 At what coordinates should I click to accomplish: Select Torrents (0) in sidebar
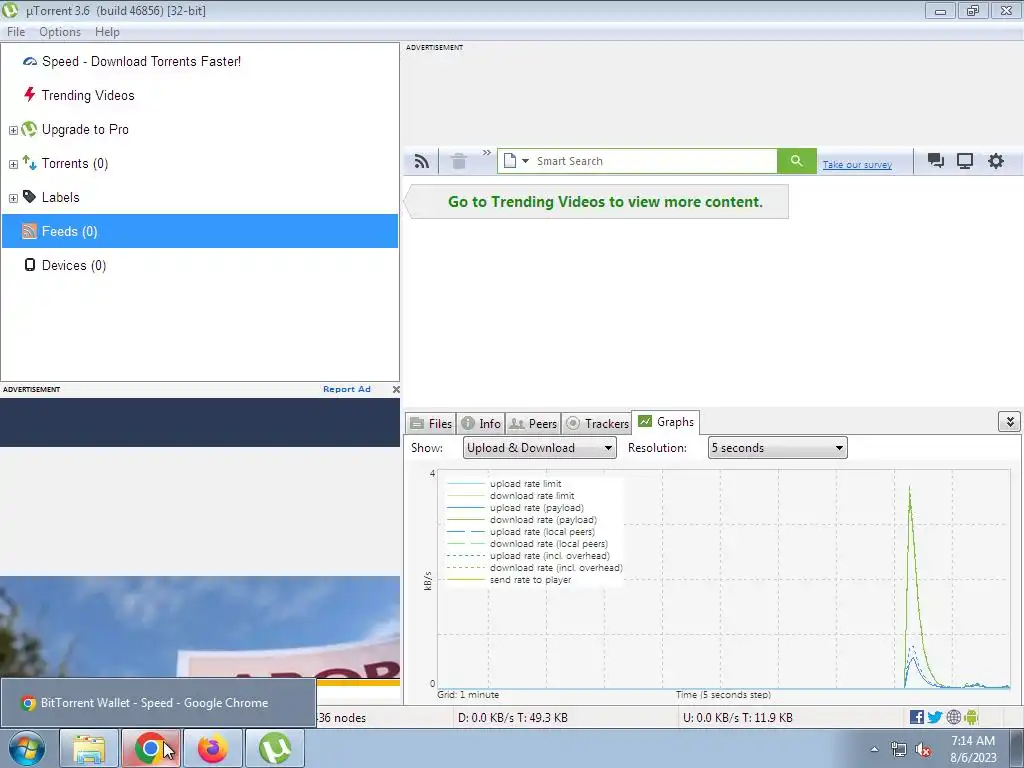tap(75, 163)
